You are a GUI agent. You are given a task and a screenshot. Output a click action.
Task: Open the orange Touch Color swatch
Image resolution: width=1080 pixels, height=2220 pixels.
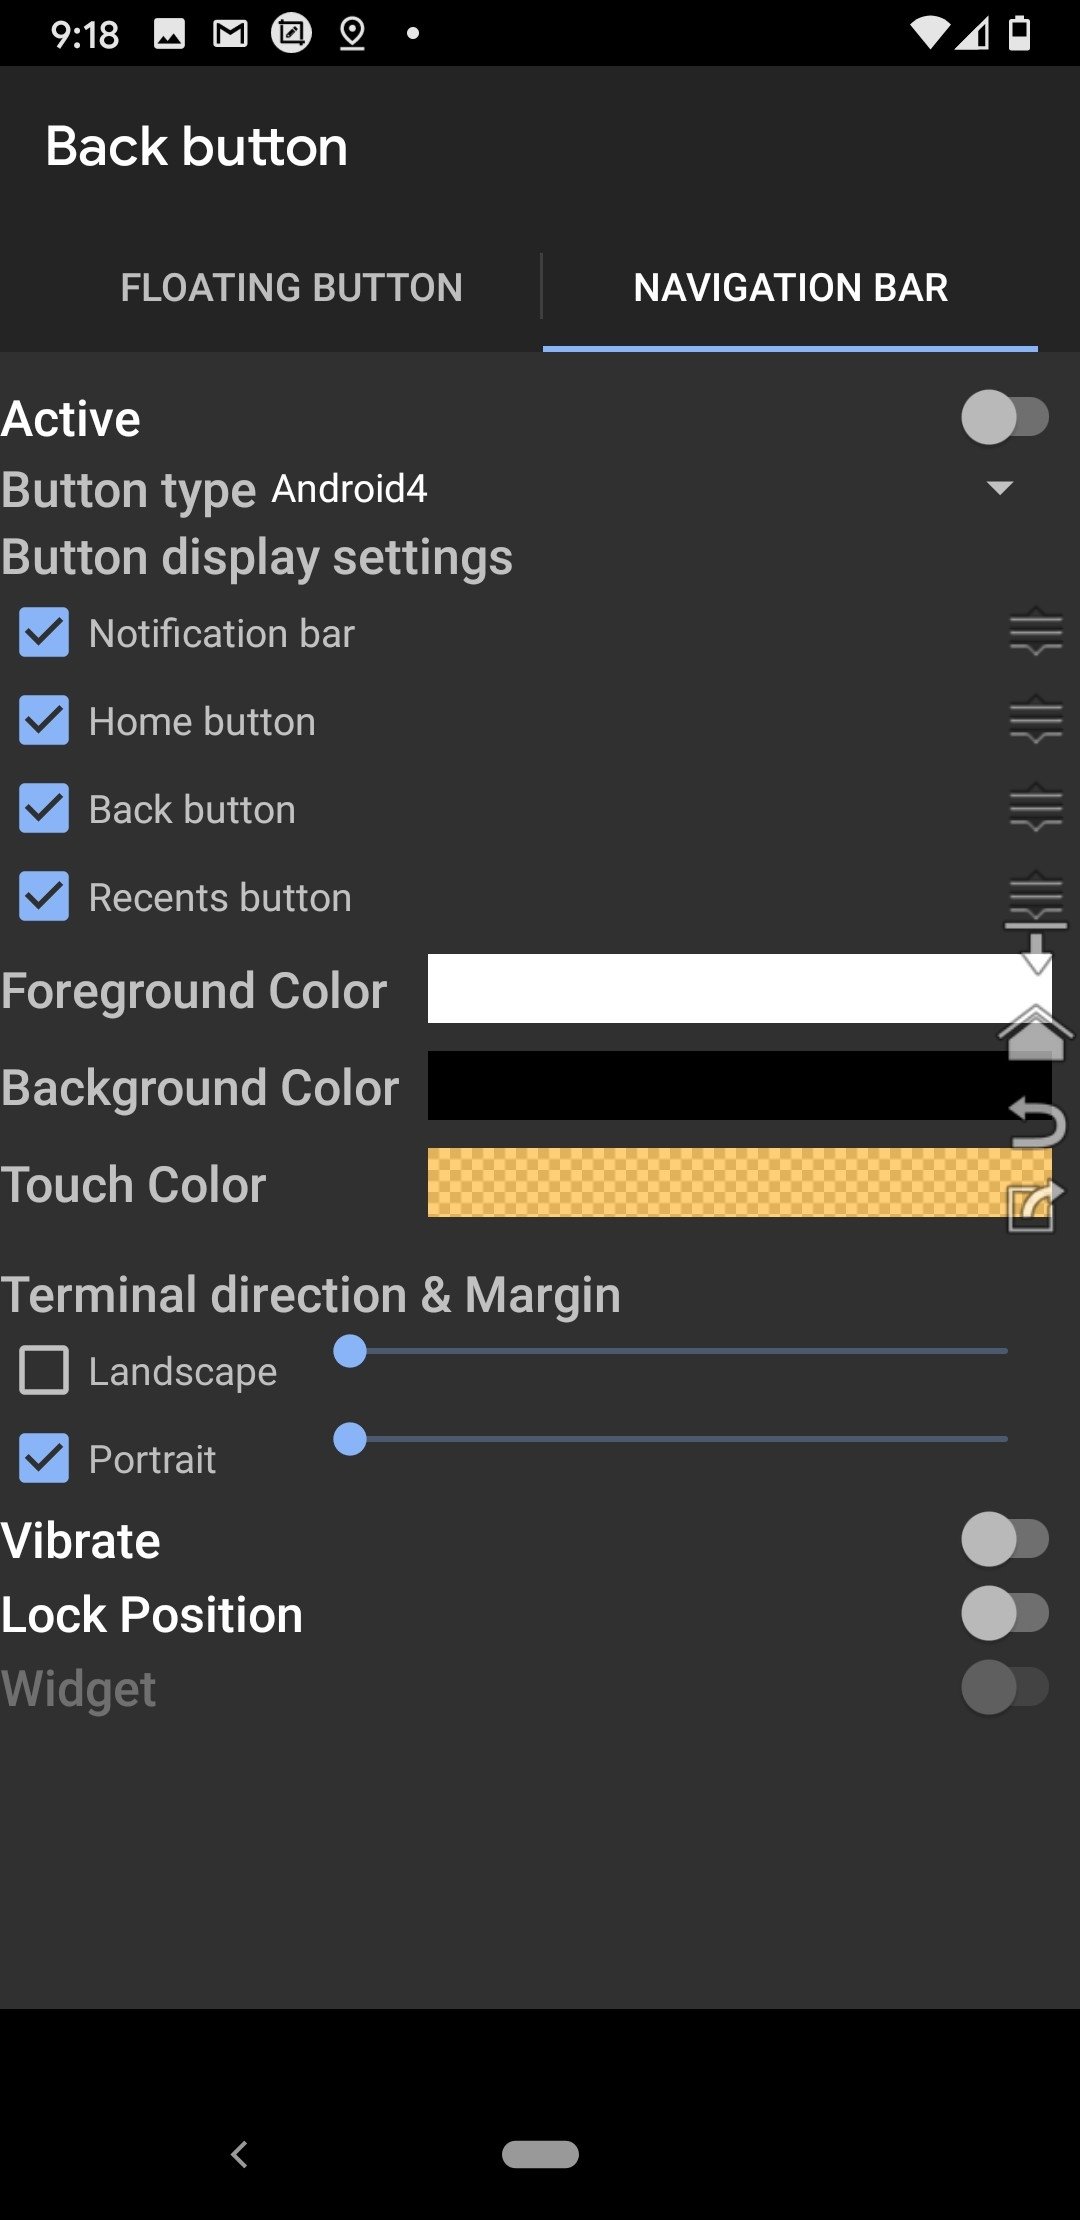click(x=740, y=1183)
